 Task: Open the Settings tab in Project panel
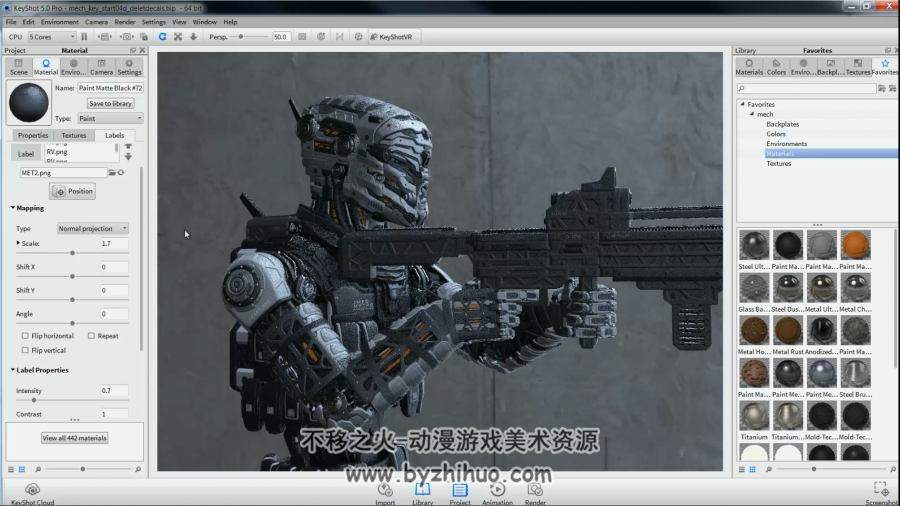tap(129, 67)
